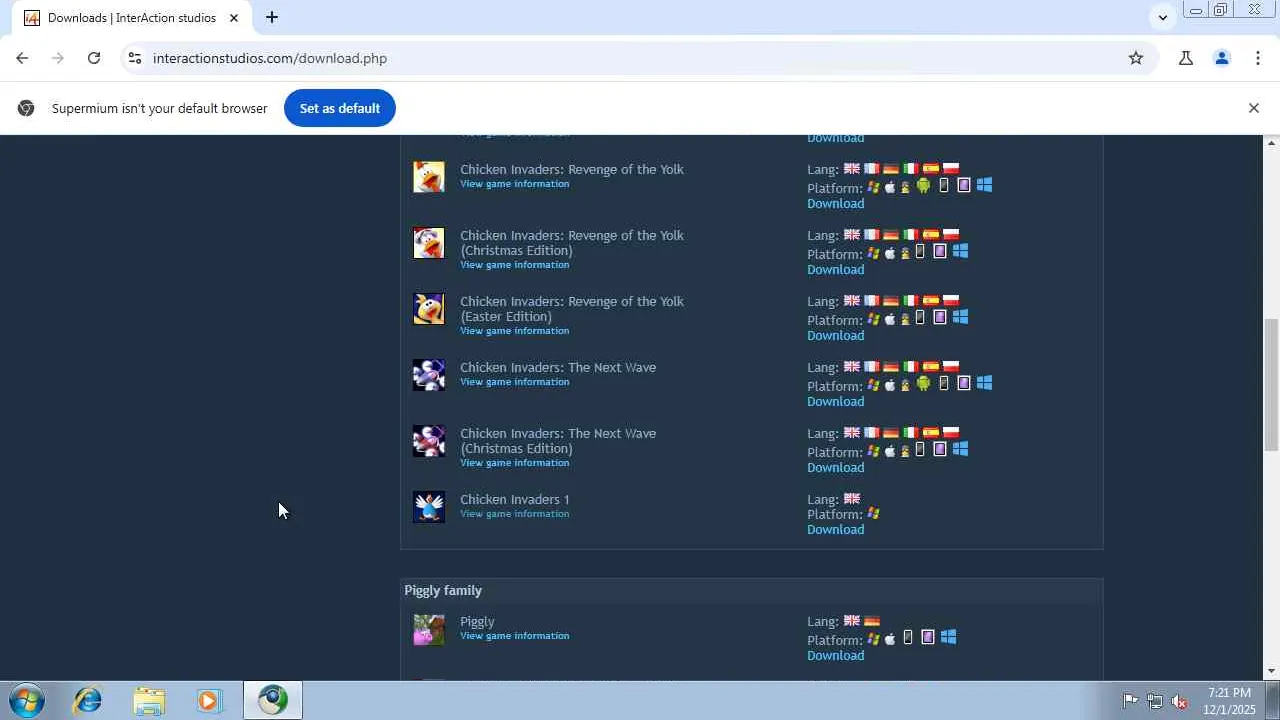
Task: Click the Piggly game thumbnail
Action: (429, 629)
